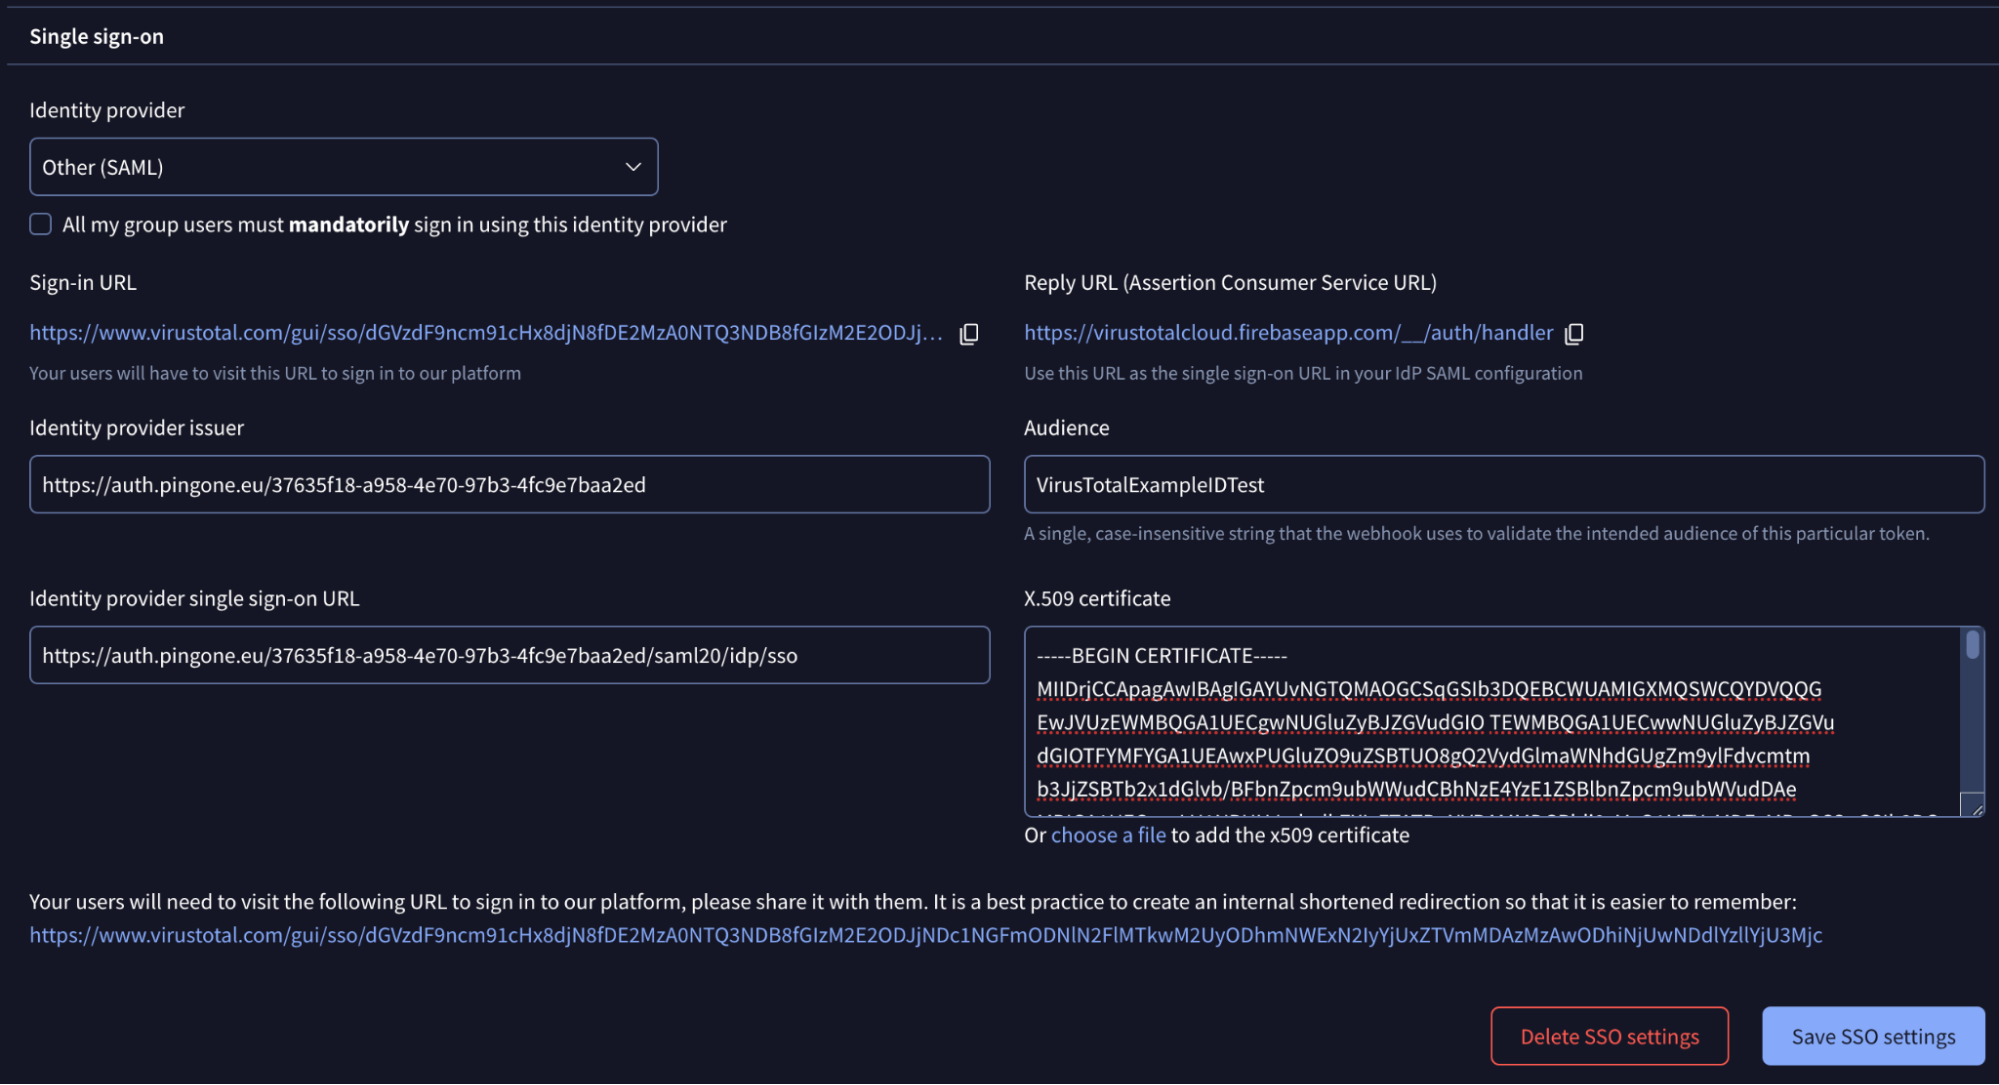
Task: Click the certificate line starting with MIIDrjCCApag
Action: tap(1429, 689)
